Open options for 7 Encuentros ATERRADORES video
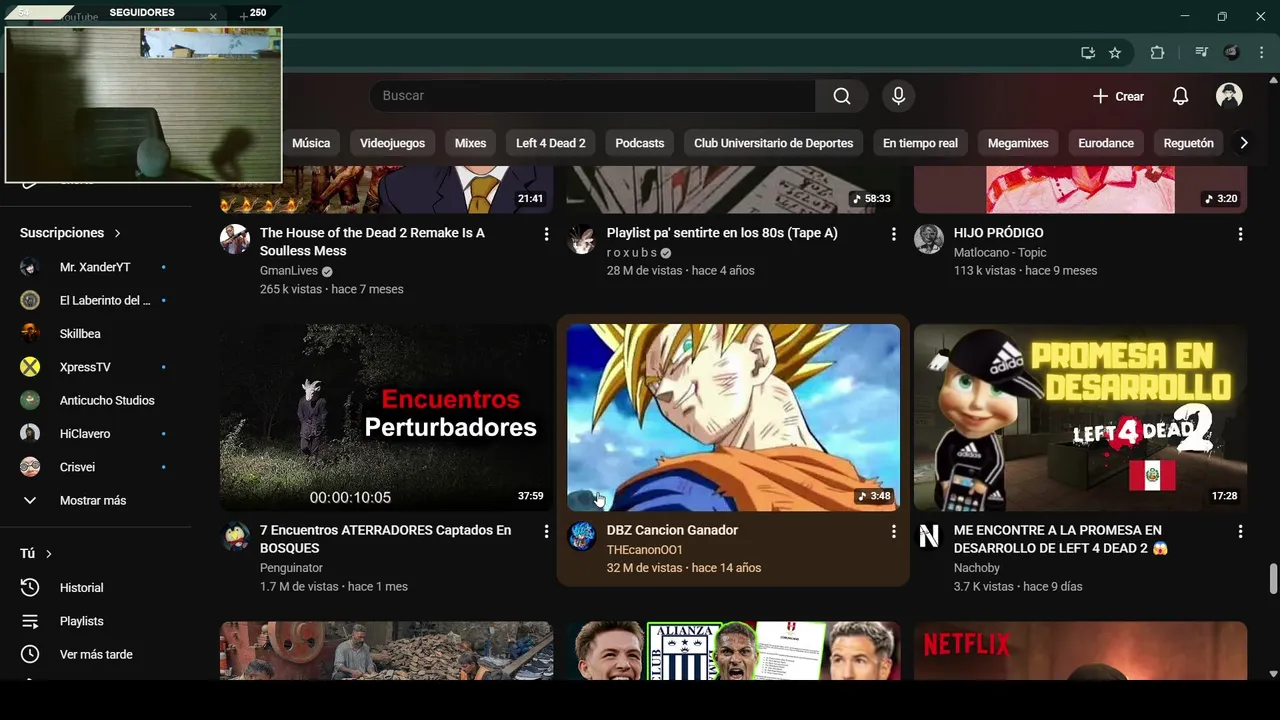This screenshot has height=720, width=1280. click(546, 532)
